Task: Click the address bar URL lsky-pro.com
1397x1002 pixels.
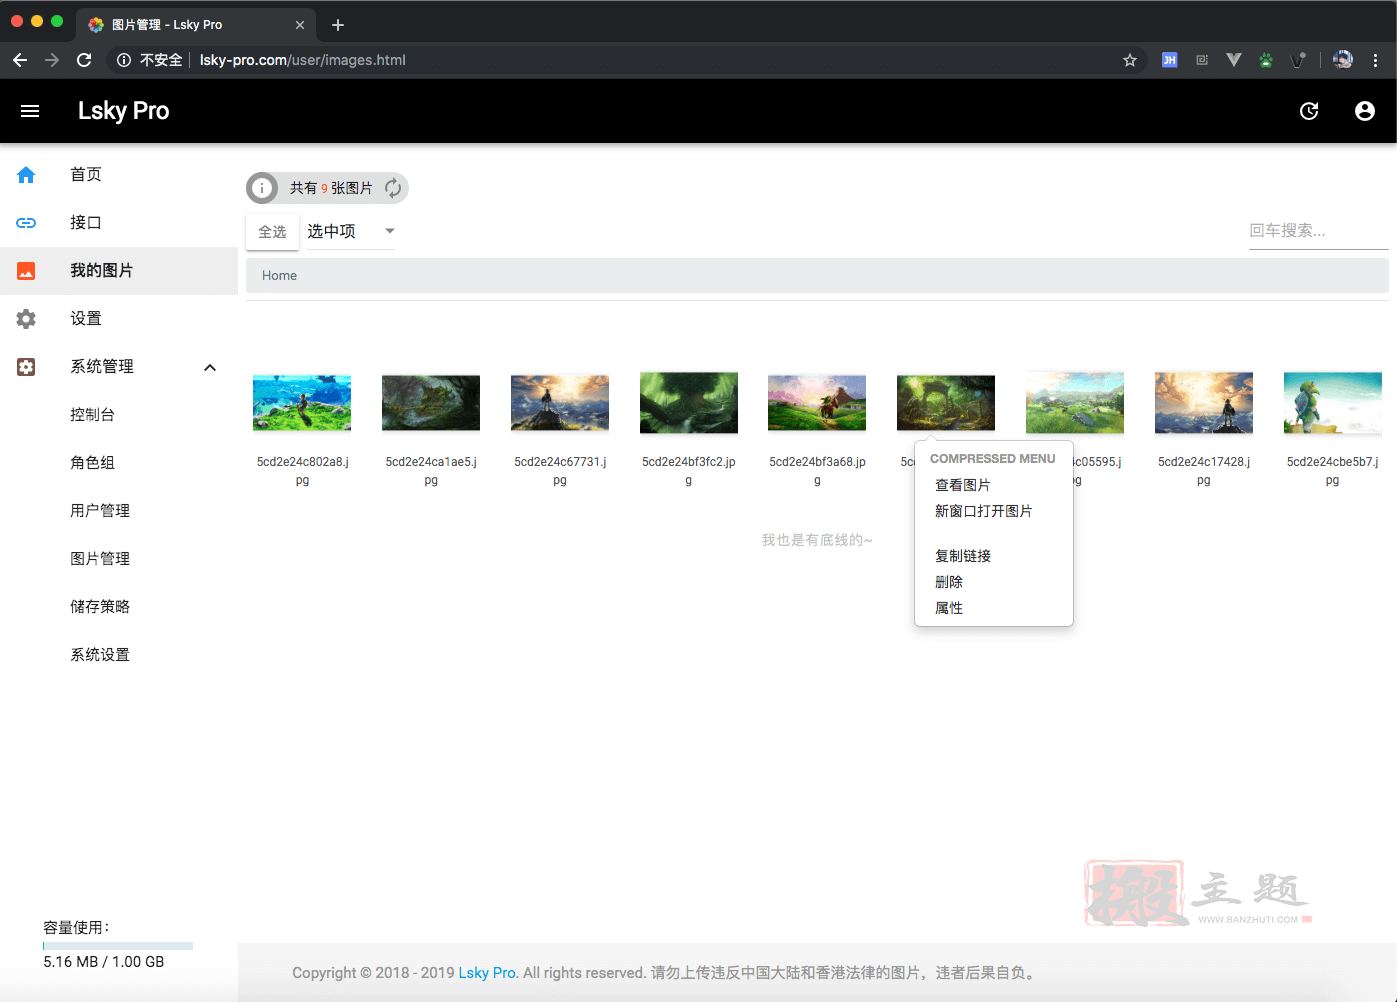Action: (x=302, y=60)
